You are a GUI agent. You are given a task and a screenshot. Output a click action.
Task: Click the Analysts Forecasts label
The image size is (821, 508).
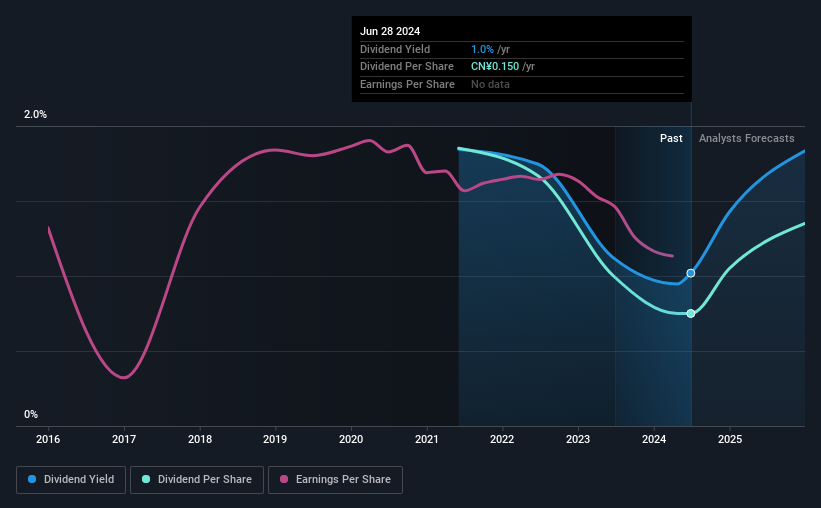pos(747,138)
